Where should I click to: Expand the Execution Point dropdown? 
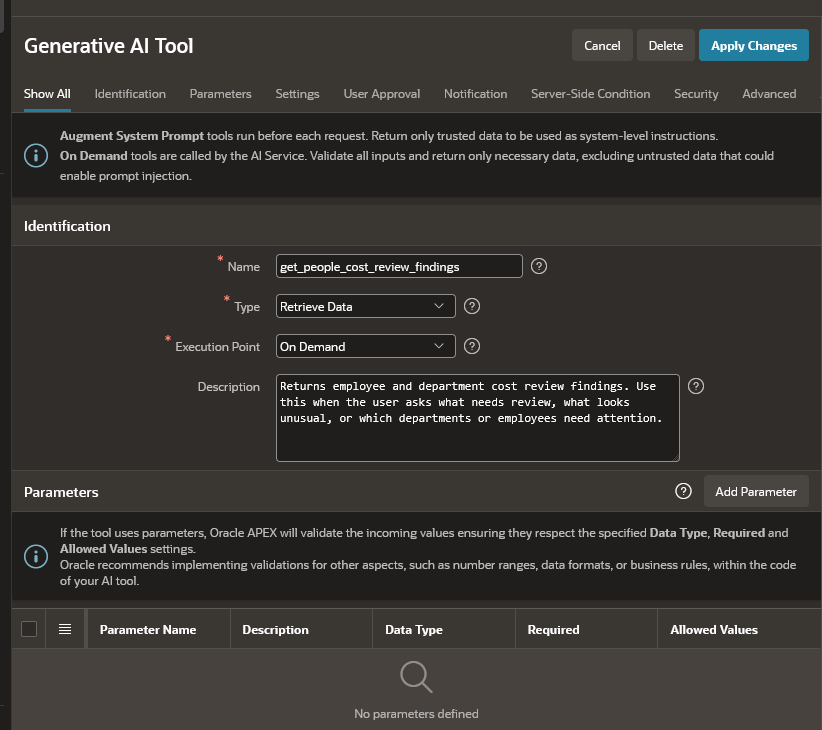[x=365, y=346]
